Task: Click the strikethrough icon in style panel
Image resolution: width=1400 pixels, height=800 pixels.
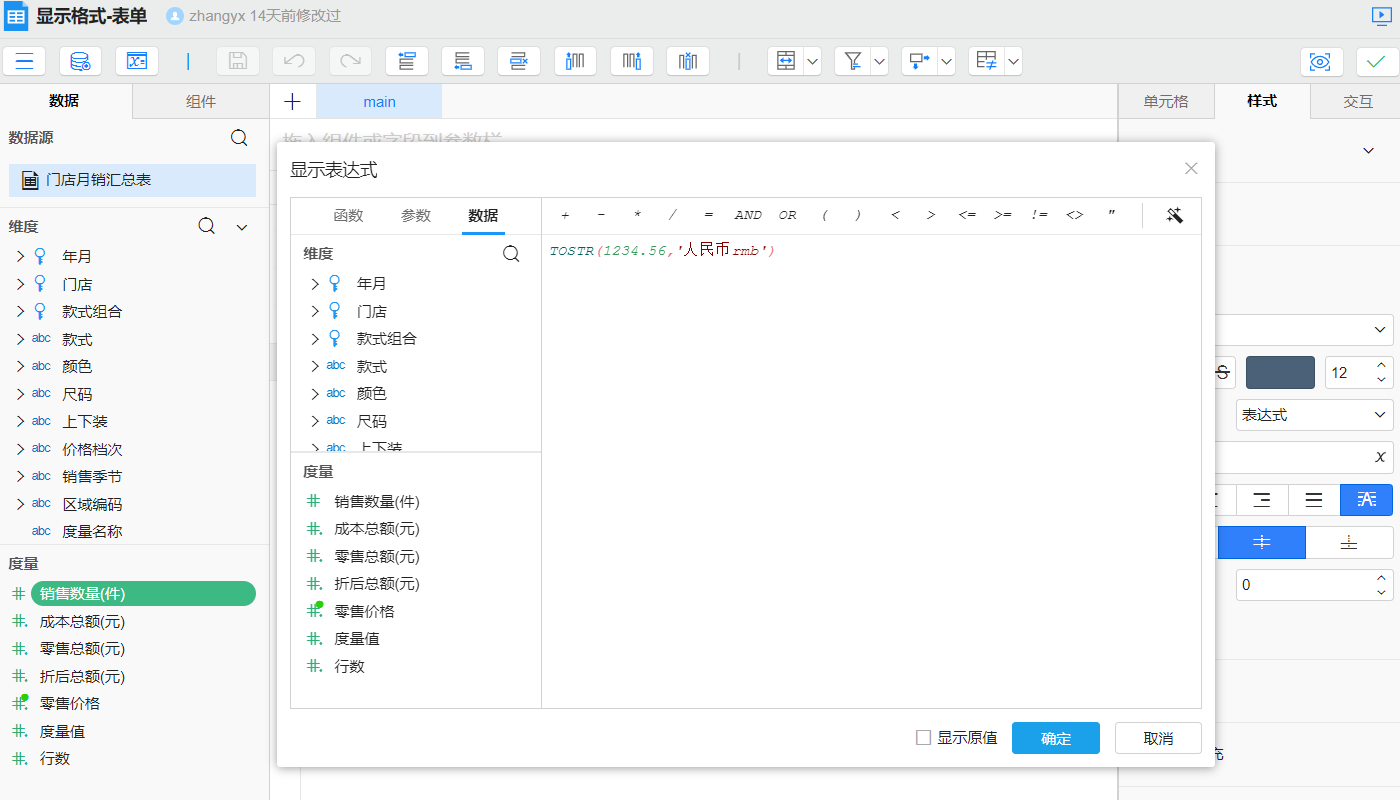Action: [x=1221, y=371]
